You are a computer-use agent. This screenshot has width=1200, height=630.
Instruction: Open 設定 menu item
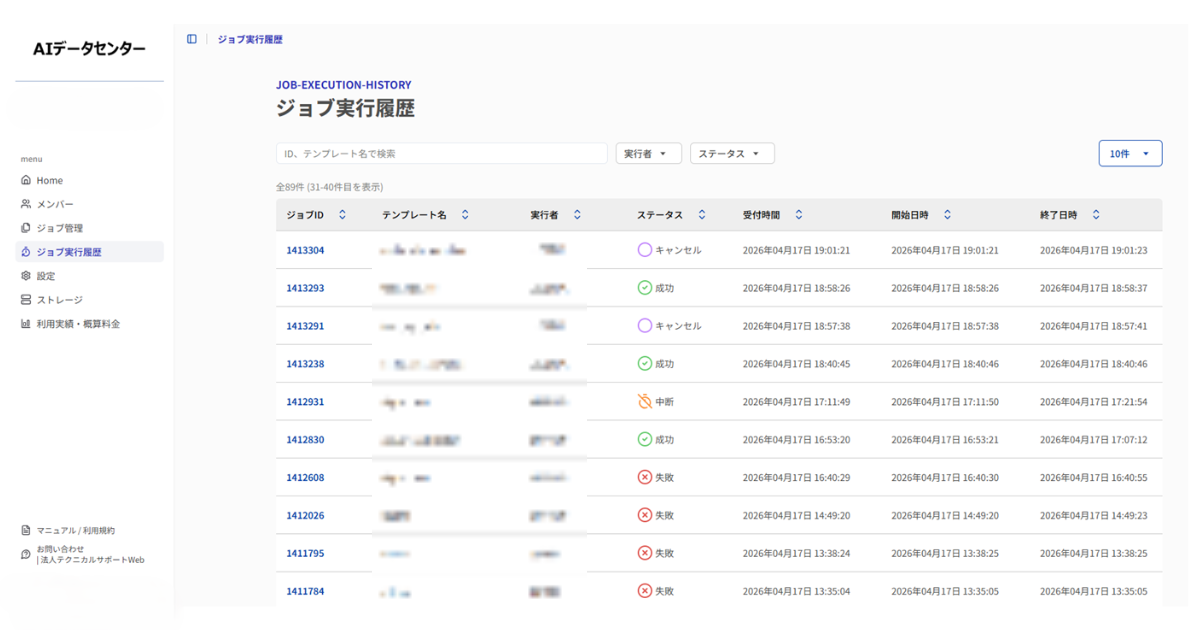coord(89,276)
